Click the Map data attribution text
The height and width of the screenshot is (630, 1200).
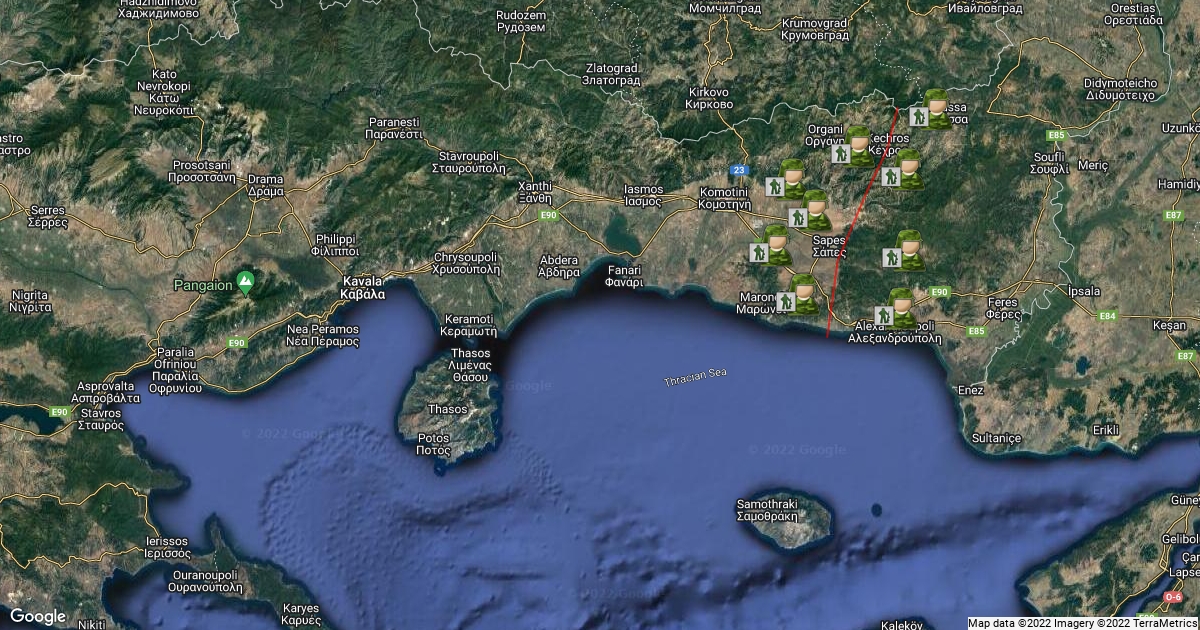1083,623
